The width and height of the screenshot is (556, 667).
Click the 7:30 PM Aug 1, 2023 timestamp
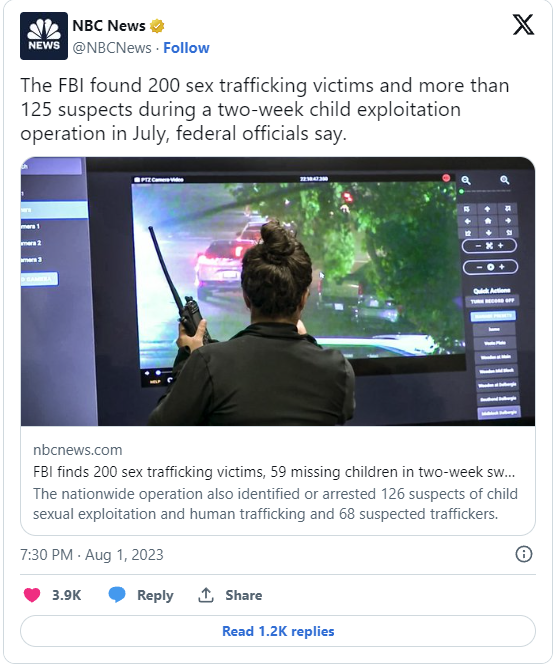[92, 555]
